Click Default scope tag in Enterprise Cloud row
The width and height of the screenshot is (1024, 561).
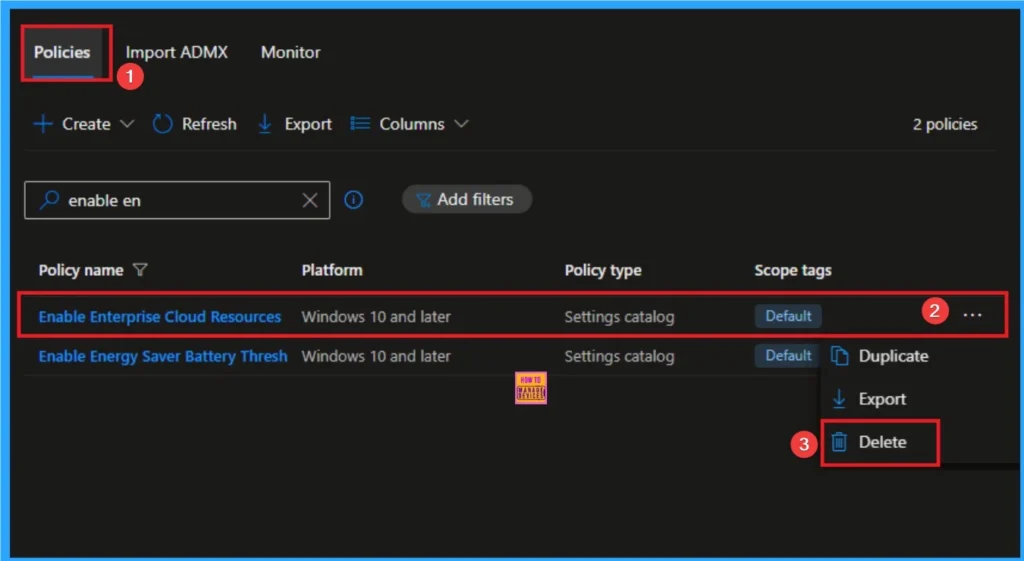[788, 316]
